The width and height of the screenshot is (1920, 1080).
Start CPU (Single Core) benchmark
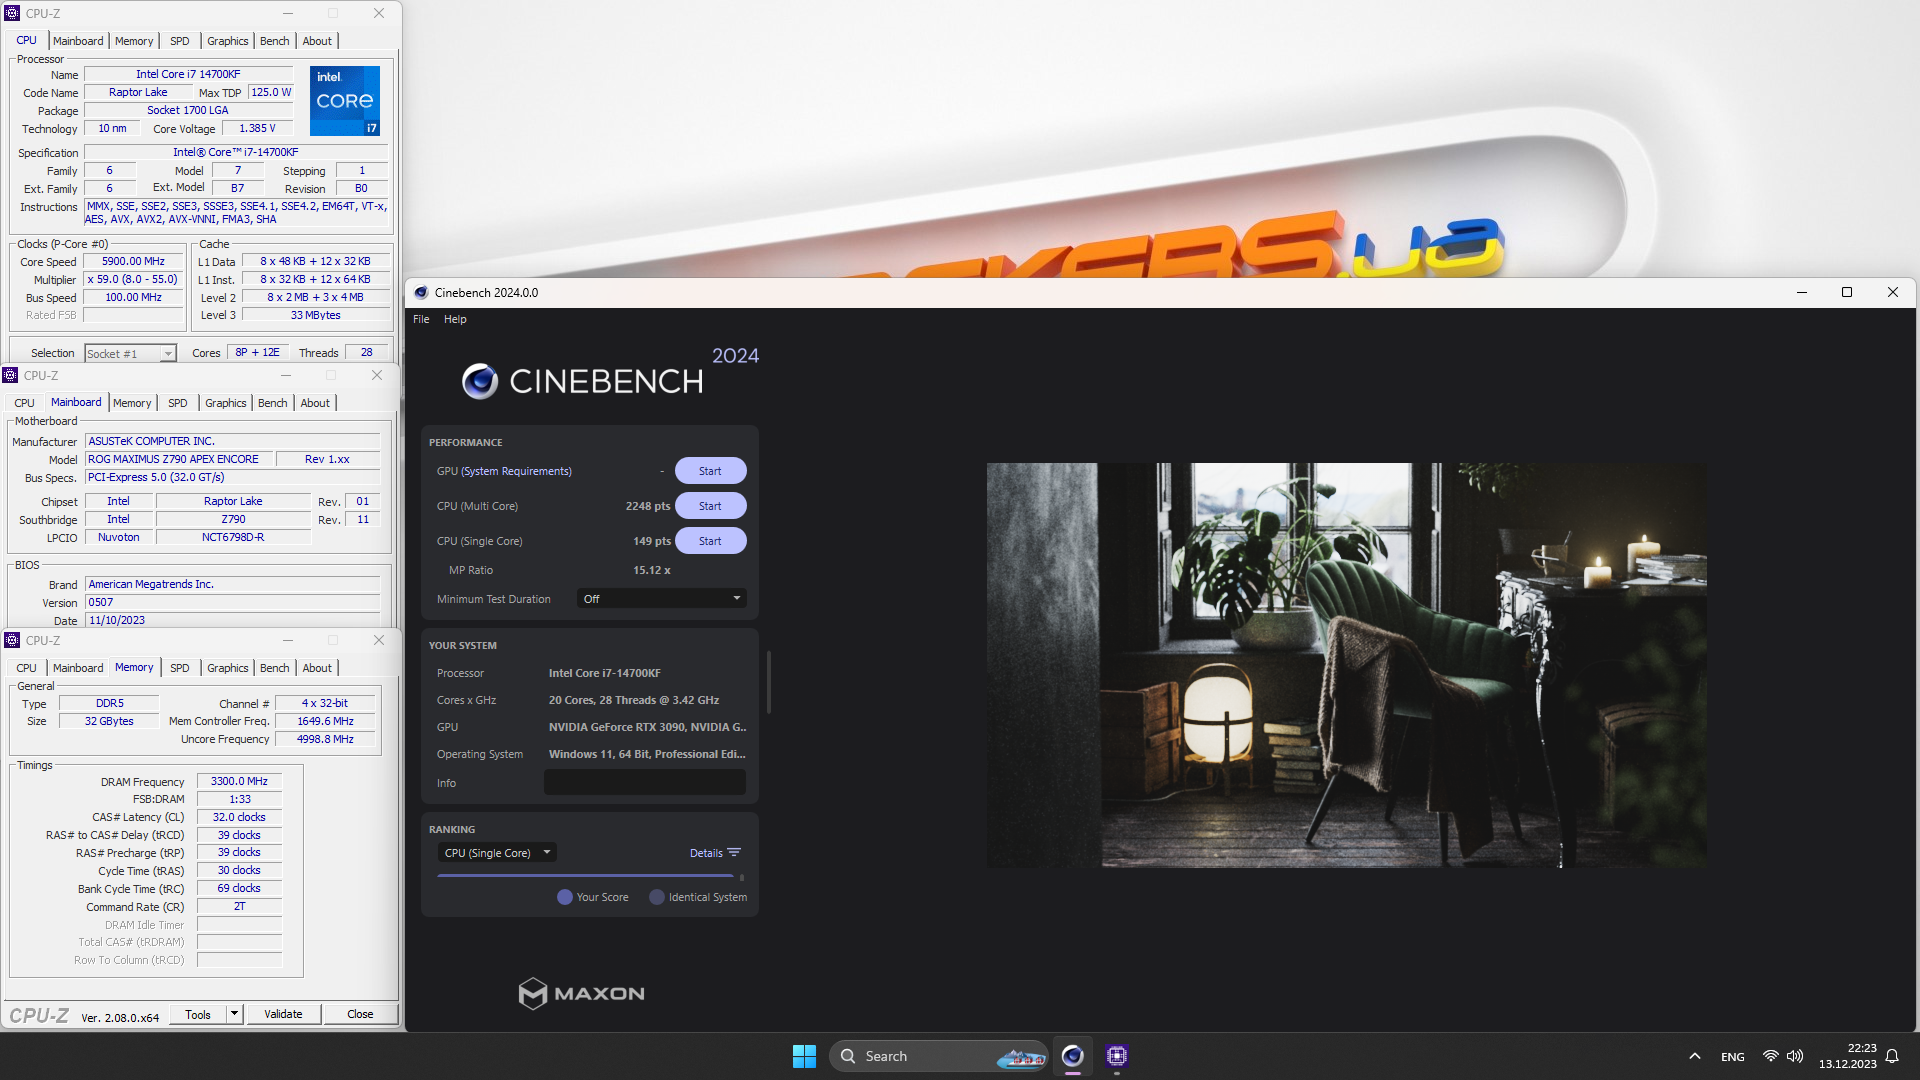tap(710, 541)
